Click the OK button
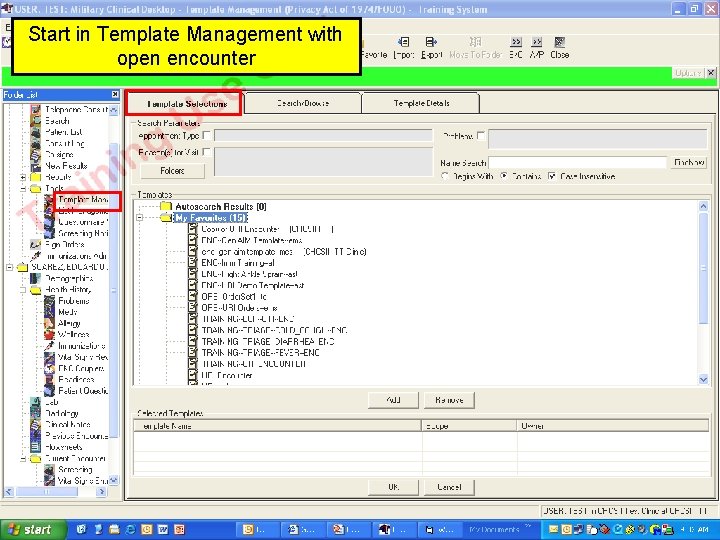The width and height of the screenshot is (720, 540). (x=393, y=487)
